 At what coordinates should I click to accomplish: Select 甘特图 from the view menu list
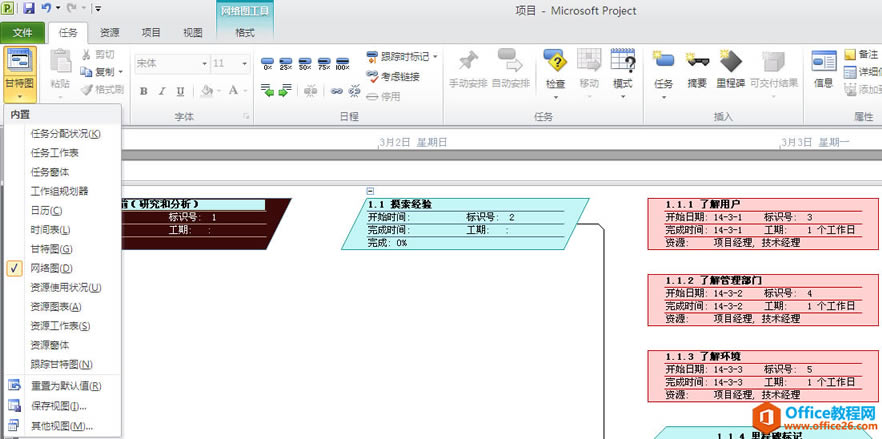click(62, 249)
